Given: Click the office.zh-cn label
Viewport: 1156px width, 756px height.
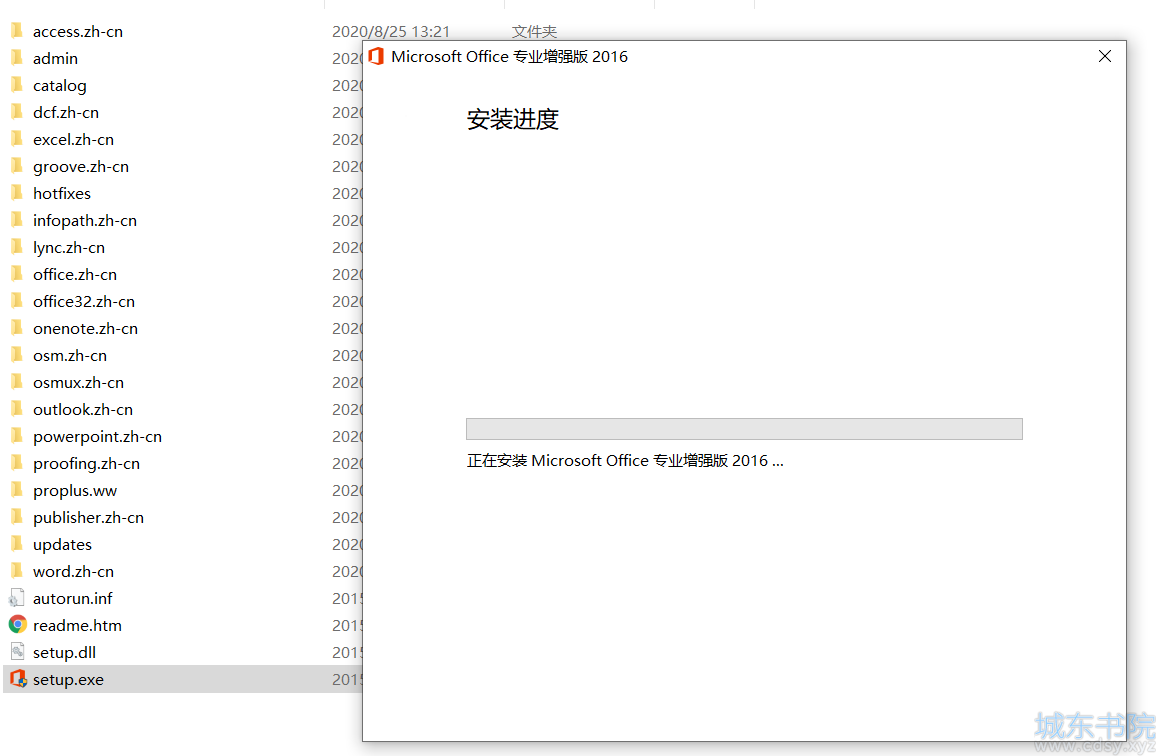Looking at the screenshot, I should 74,274.
